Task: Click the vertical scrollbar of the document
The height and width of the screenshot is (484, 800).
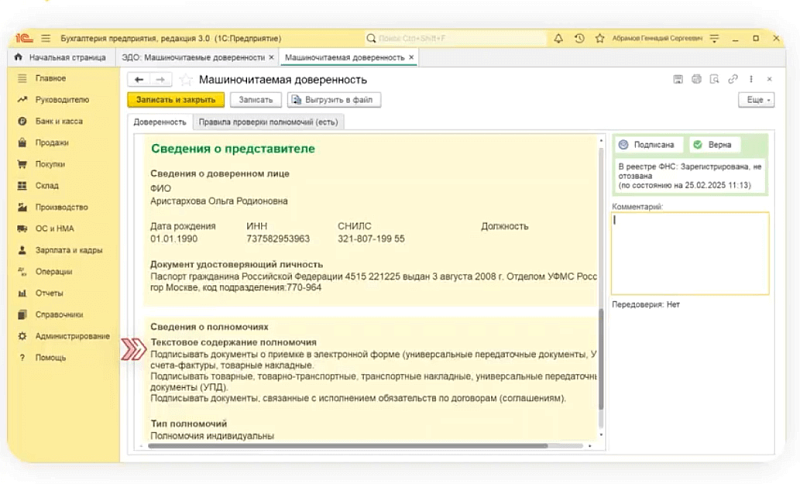Action: [601, 360]
